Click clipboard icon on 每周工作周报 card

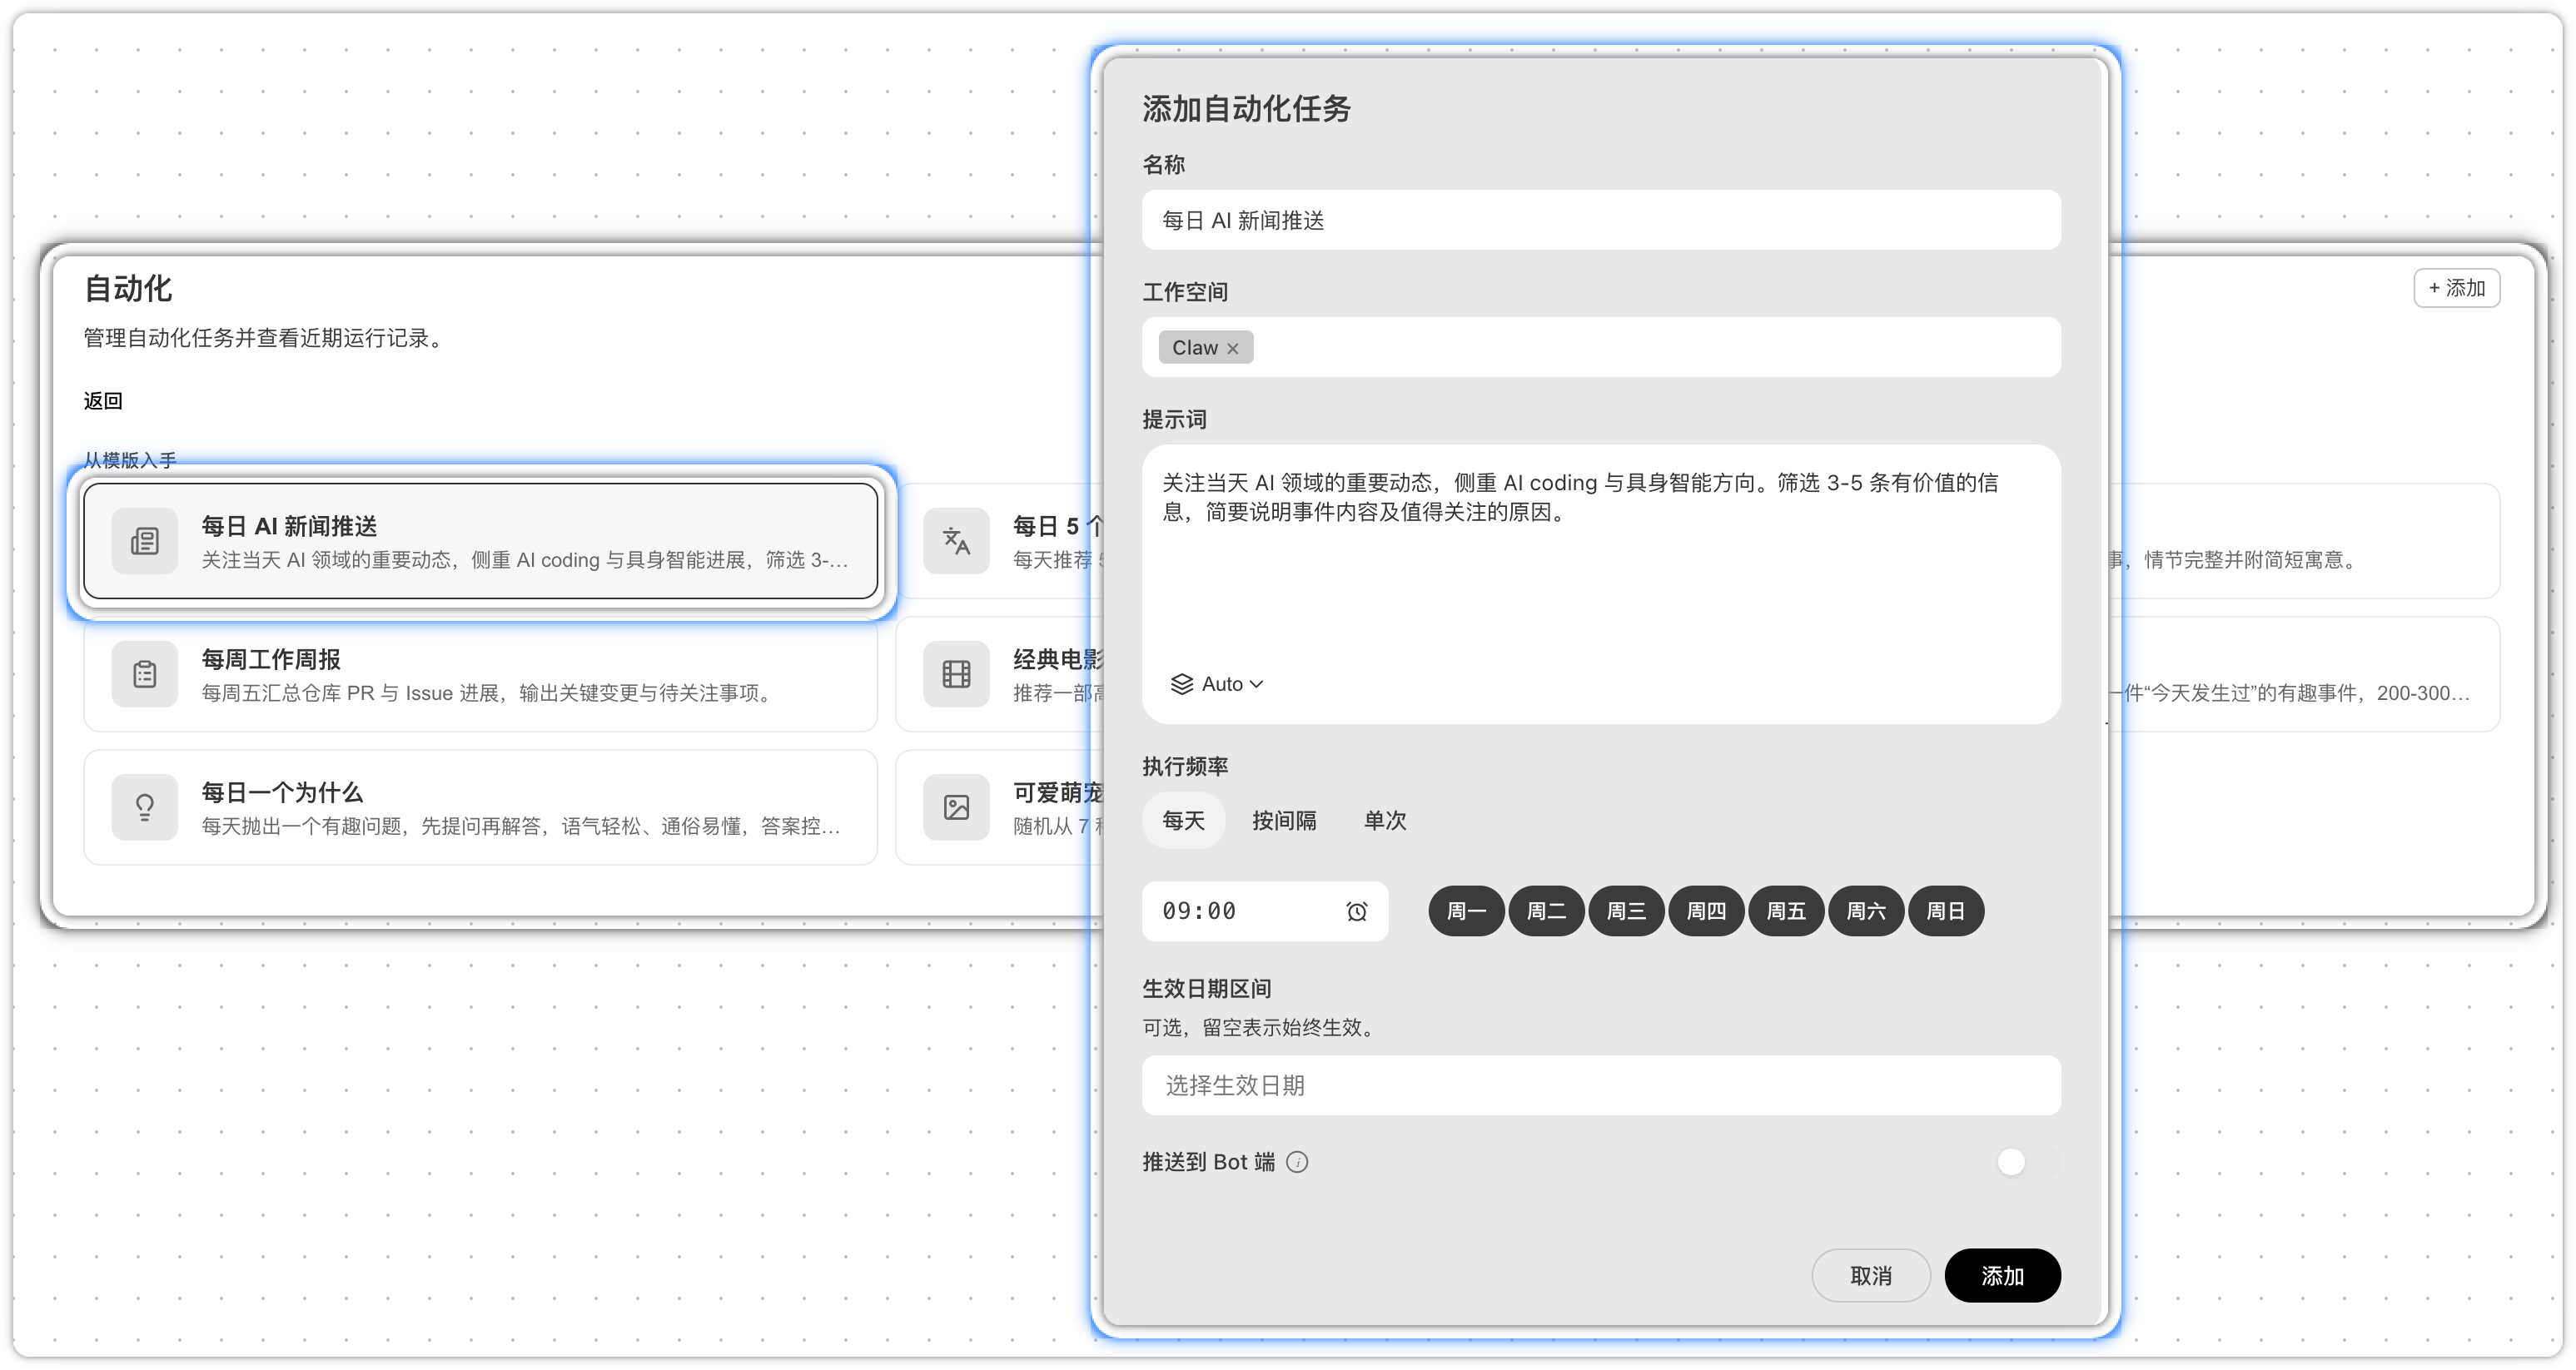pos(144,674)
